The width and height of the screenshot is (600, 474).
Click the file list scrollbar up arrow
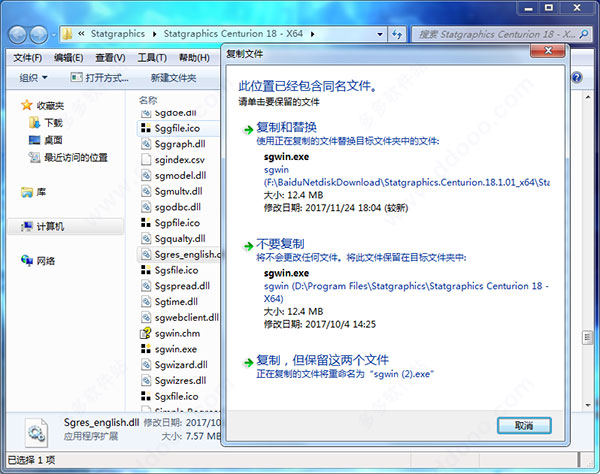click(x=588, y=98)
